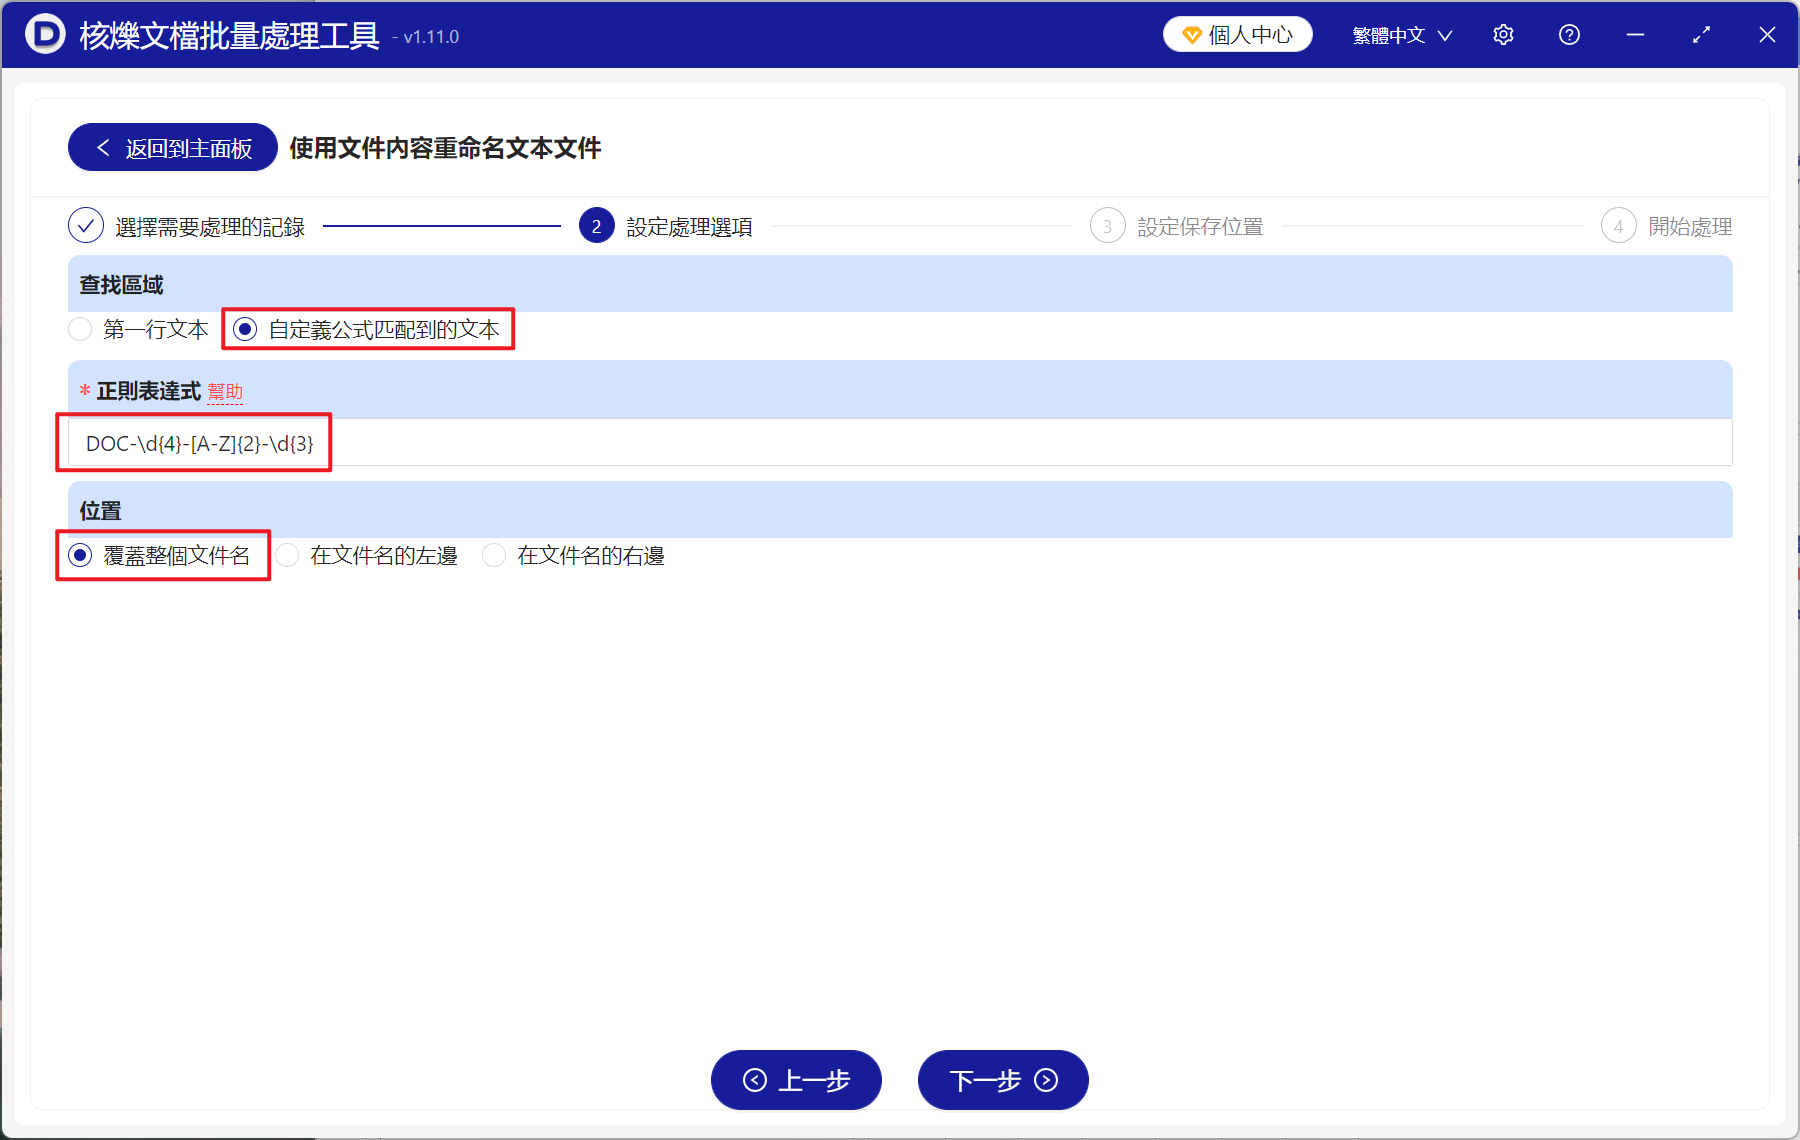
Task: Open the 繁體中文 language dropdown
Action: coord(1400,34)
